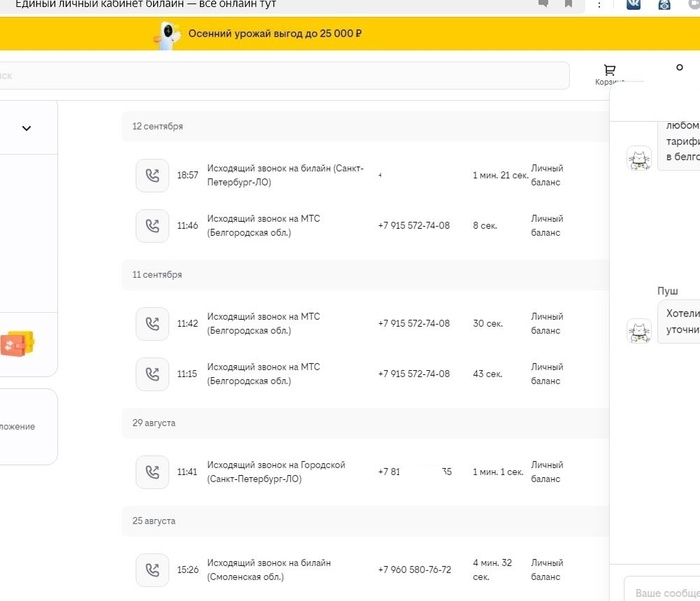Click call icon for 11:41 Городской call

point(152,471)
